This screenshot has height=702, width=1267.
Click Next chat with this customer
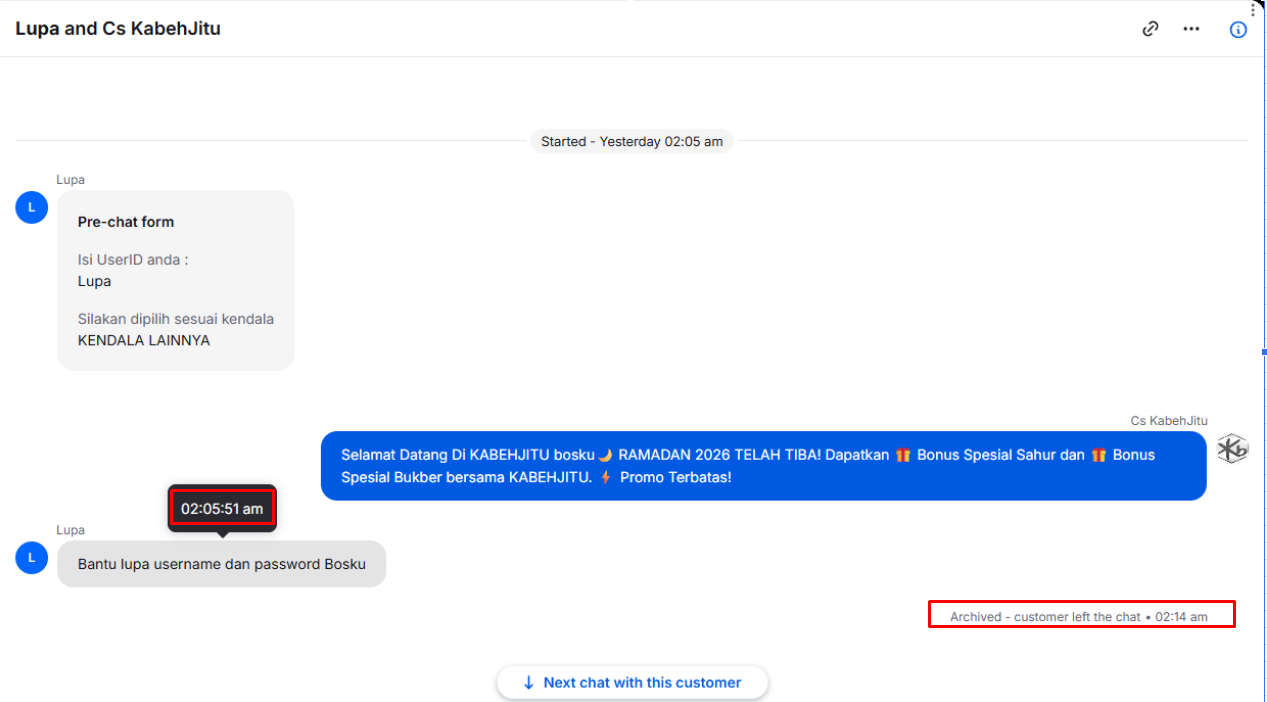(x=632, y=683)
